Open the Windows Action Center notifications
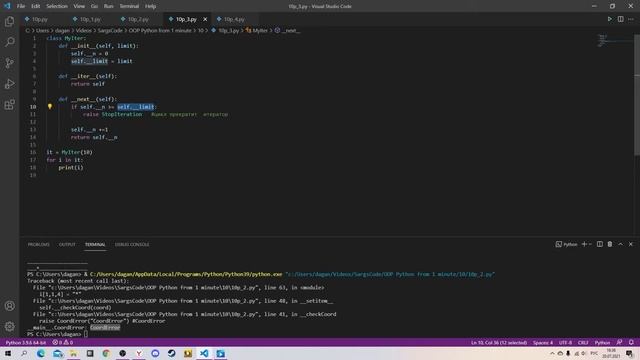The width and height of the screenshot is (640, 360). 629,353
